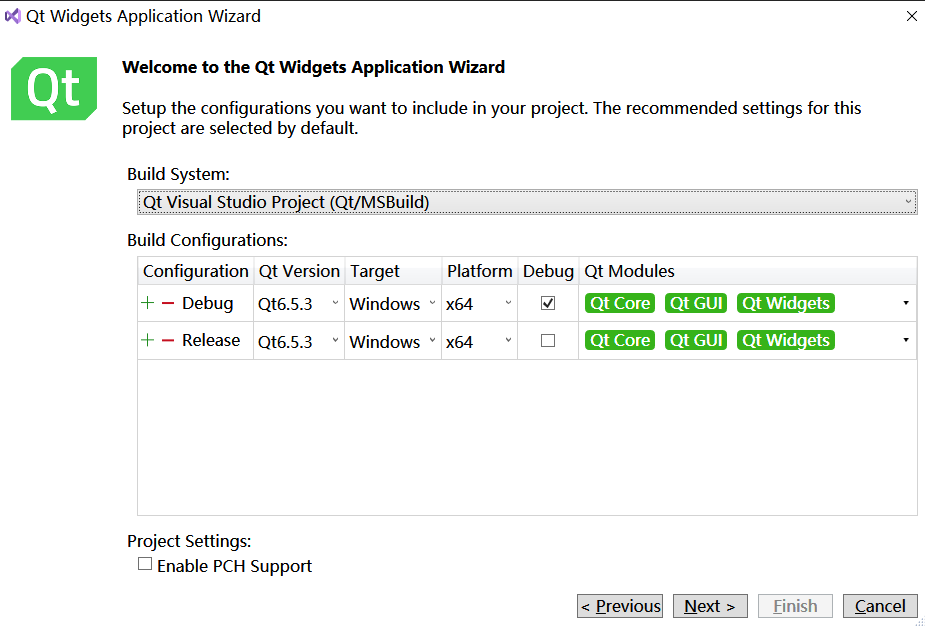Click the green plus icon in the Debug row
Screen dimensions: 925x626
[146, 303]
